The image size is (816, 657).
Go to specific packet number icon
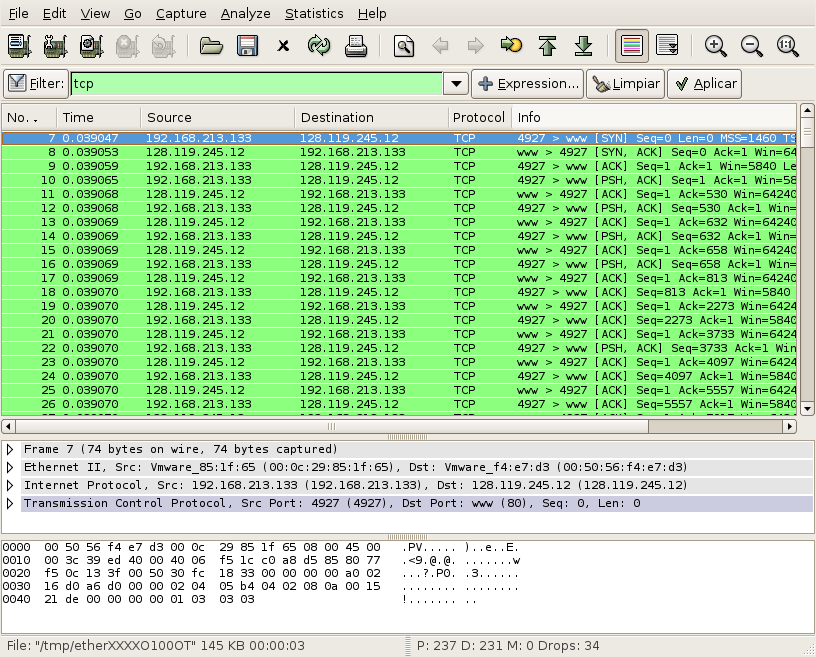(x=512, y=46)
